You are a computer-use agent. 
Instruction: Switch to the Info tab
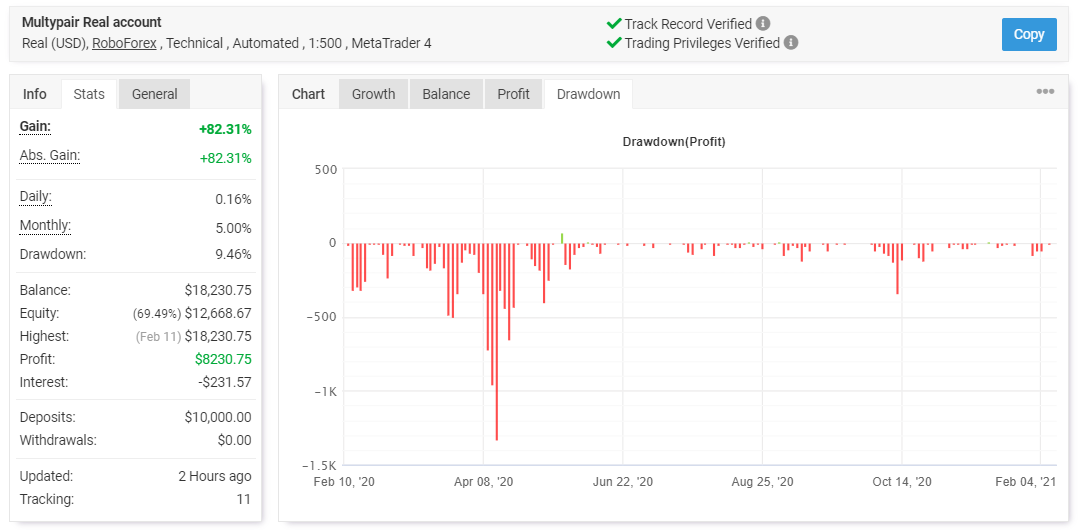point(35,94)
